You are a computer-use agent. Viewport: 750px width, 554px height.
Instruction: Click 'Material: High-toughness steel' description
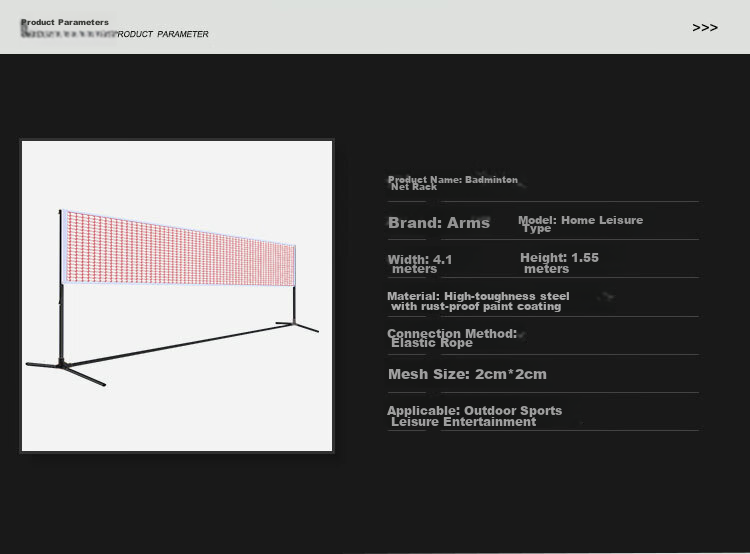478,301
